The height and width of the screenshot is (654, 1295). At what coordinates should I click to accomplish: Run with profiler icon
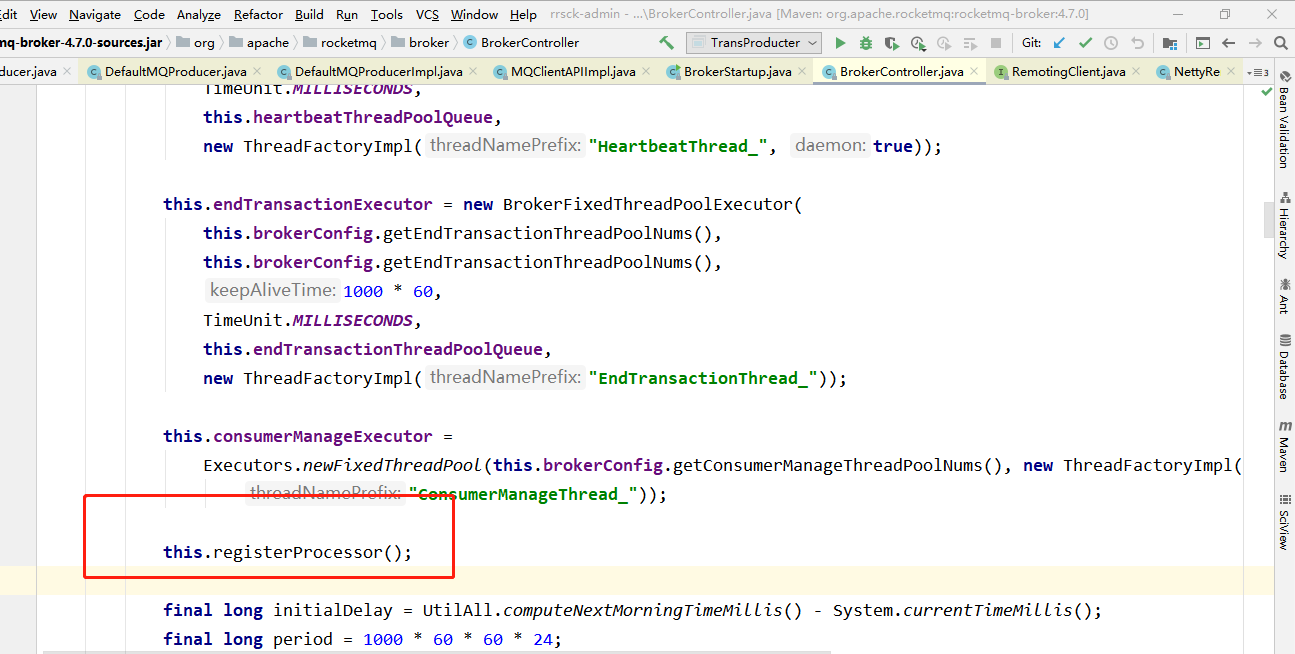(918, 43)
